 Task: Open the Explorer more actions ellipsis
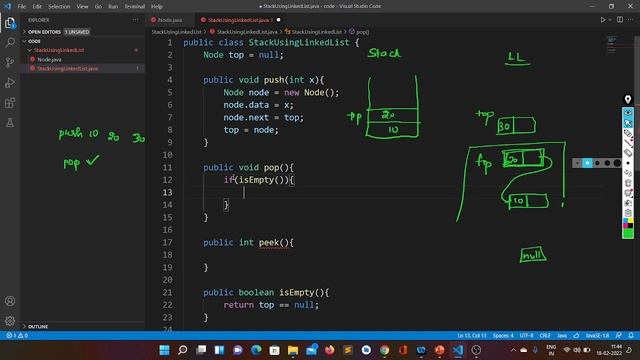pos(135,20)
